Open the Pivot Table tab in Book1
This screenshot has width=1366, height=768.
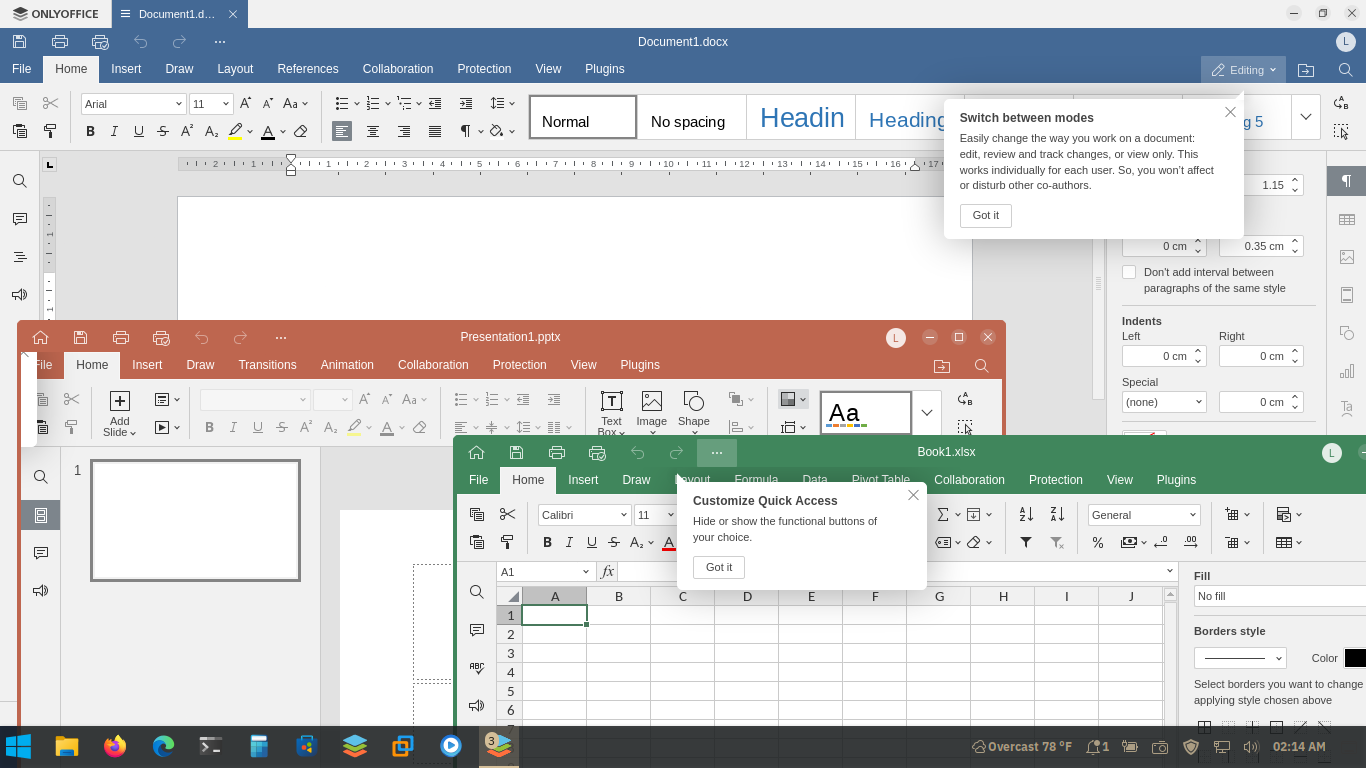[x=881, y=480]
